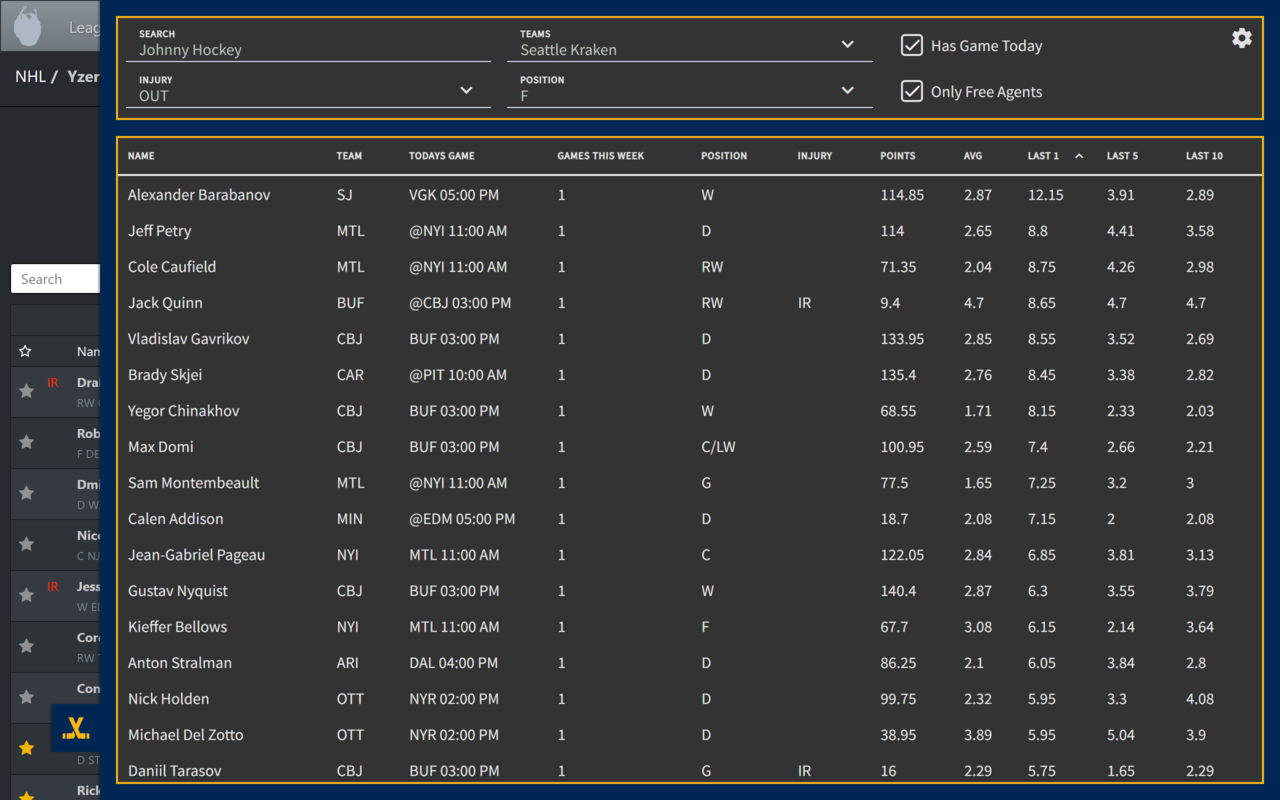Click Michael Del Zotto's 5.04 last-5 value
Screen dimensions: 1280x800
(1121, 735)
